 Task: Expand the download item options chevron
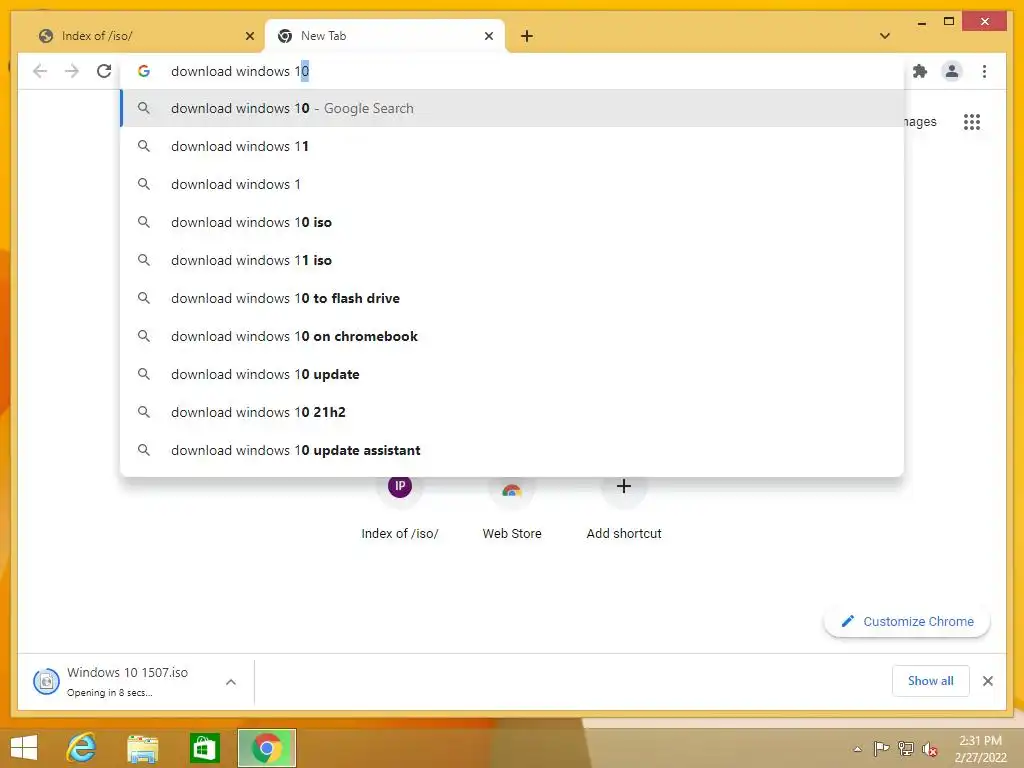231,682
